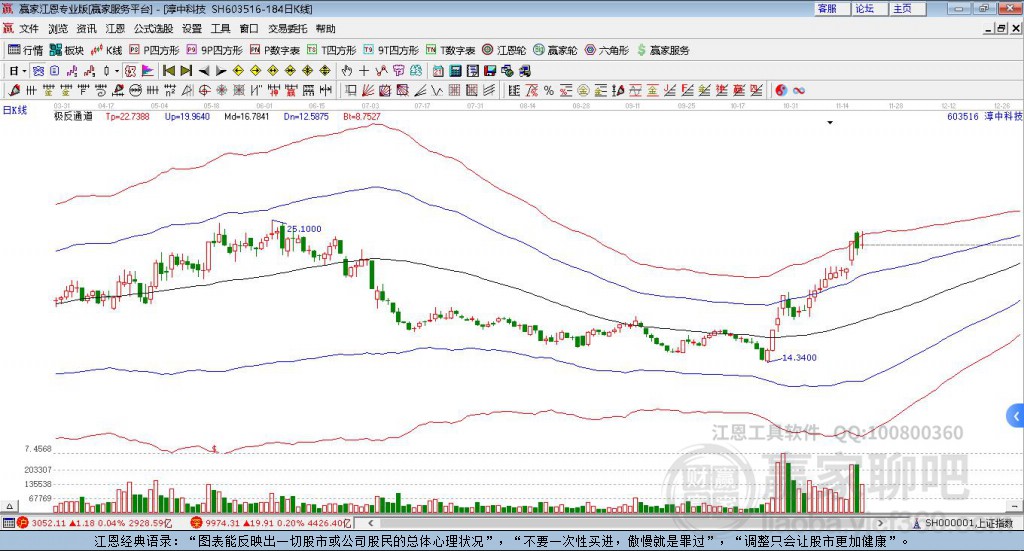The image size is (1024, 551).
Task: Open the calendar icon in toolbar
Action: pyautogui.click(x=438, y=71)
